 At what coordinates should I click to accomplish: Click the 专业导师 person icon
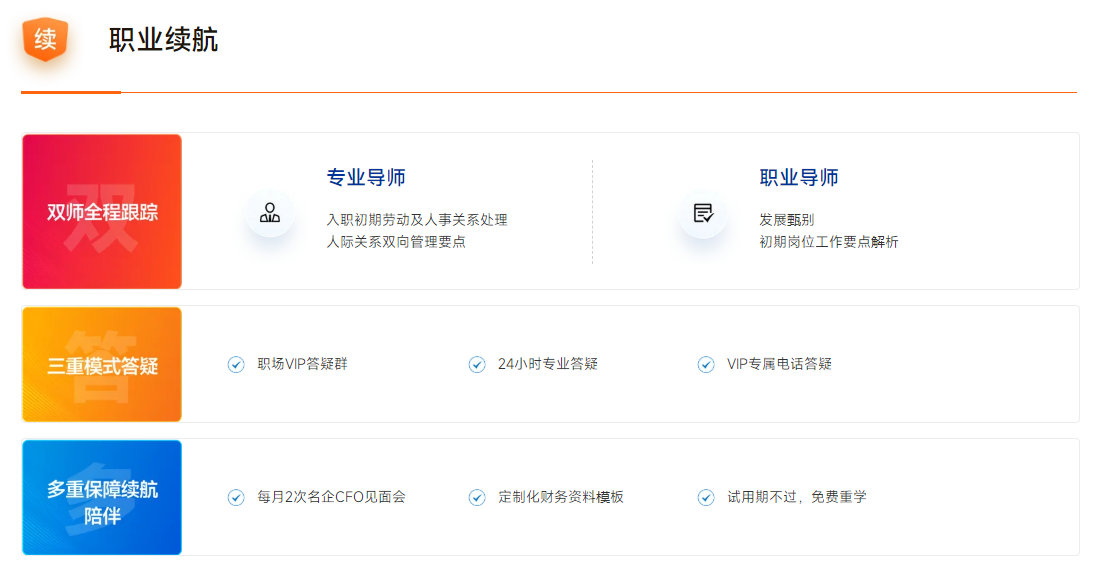point(270,213)
